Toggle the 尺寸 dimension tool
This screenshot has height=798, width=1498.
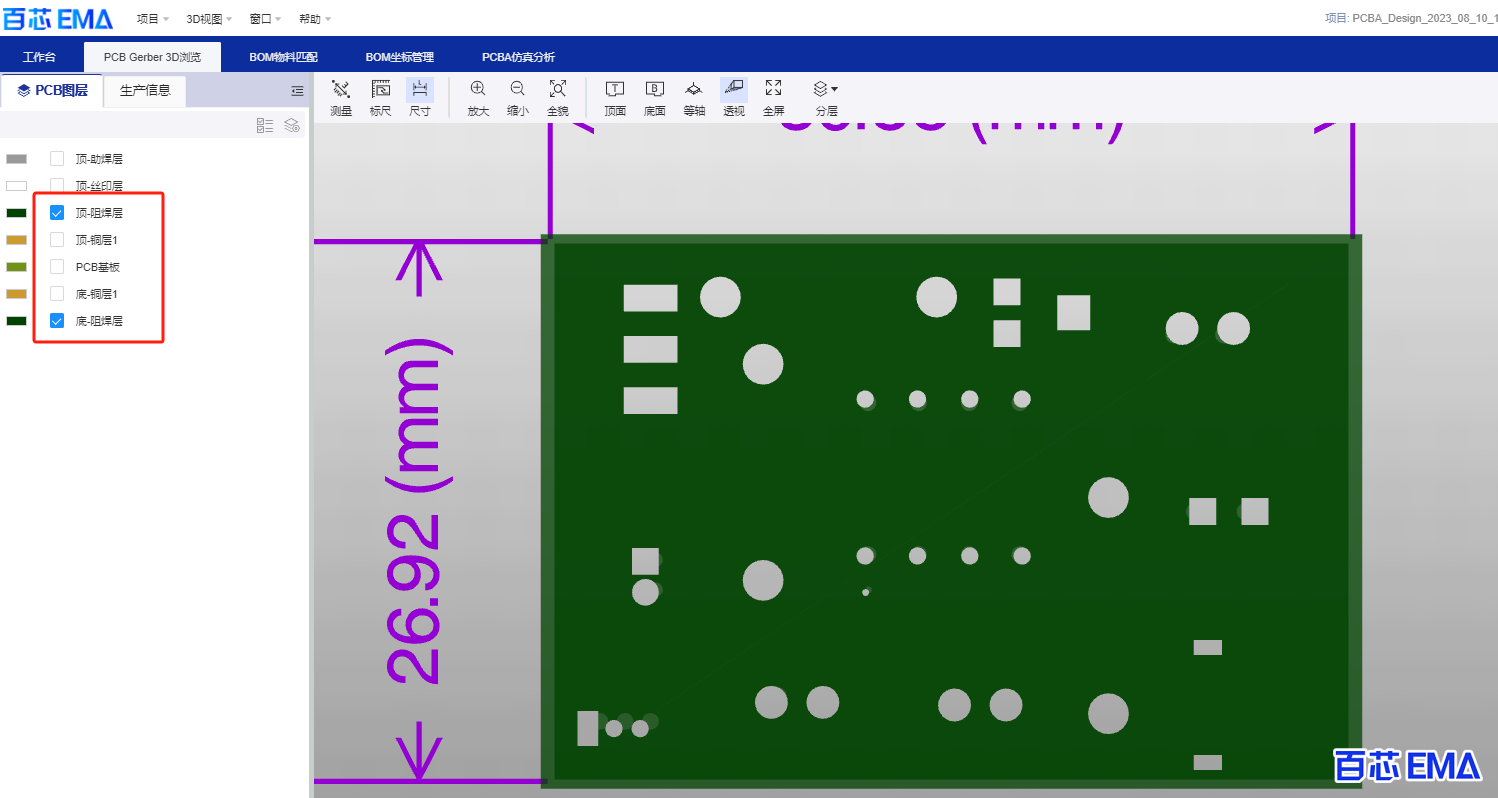(420, 97)
